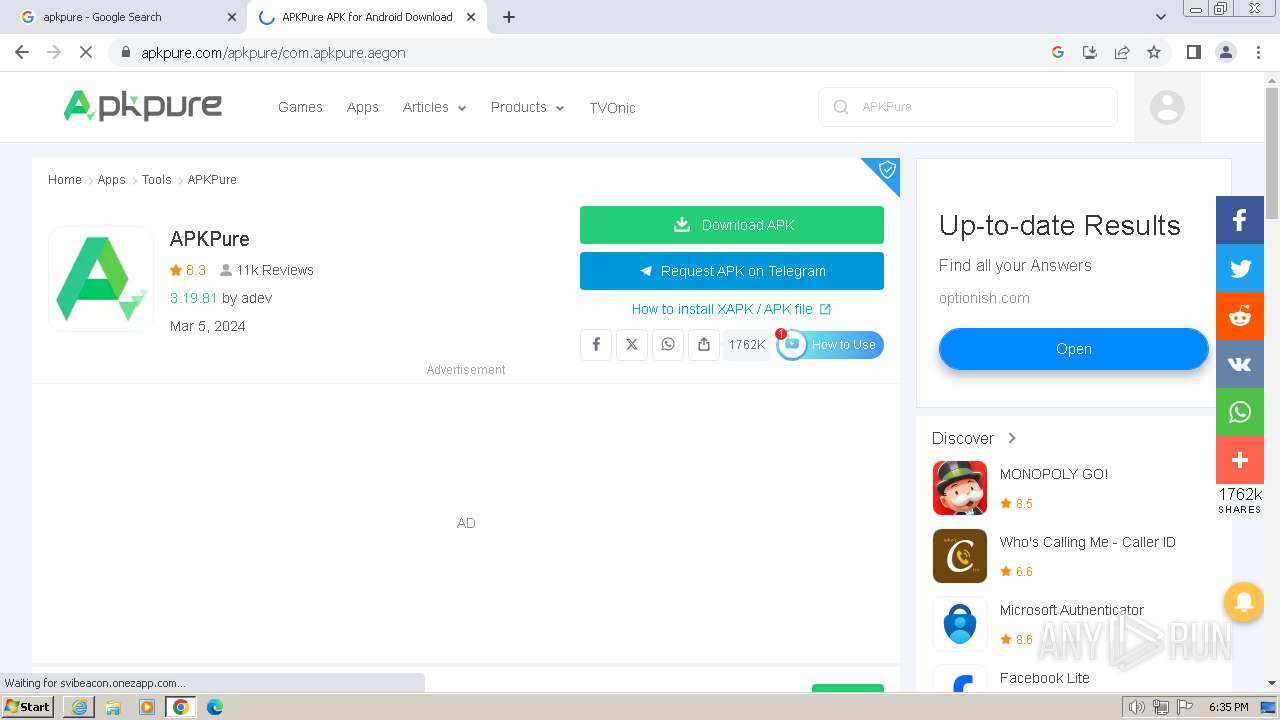The image size is (1280, 720).
Task: Stop loading the page with X button
Action: (x=86, y=52)
